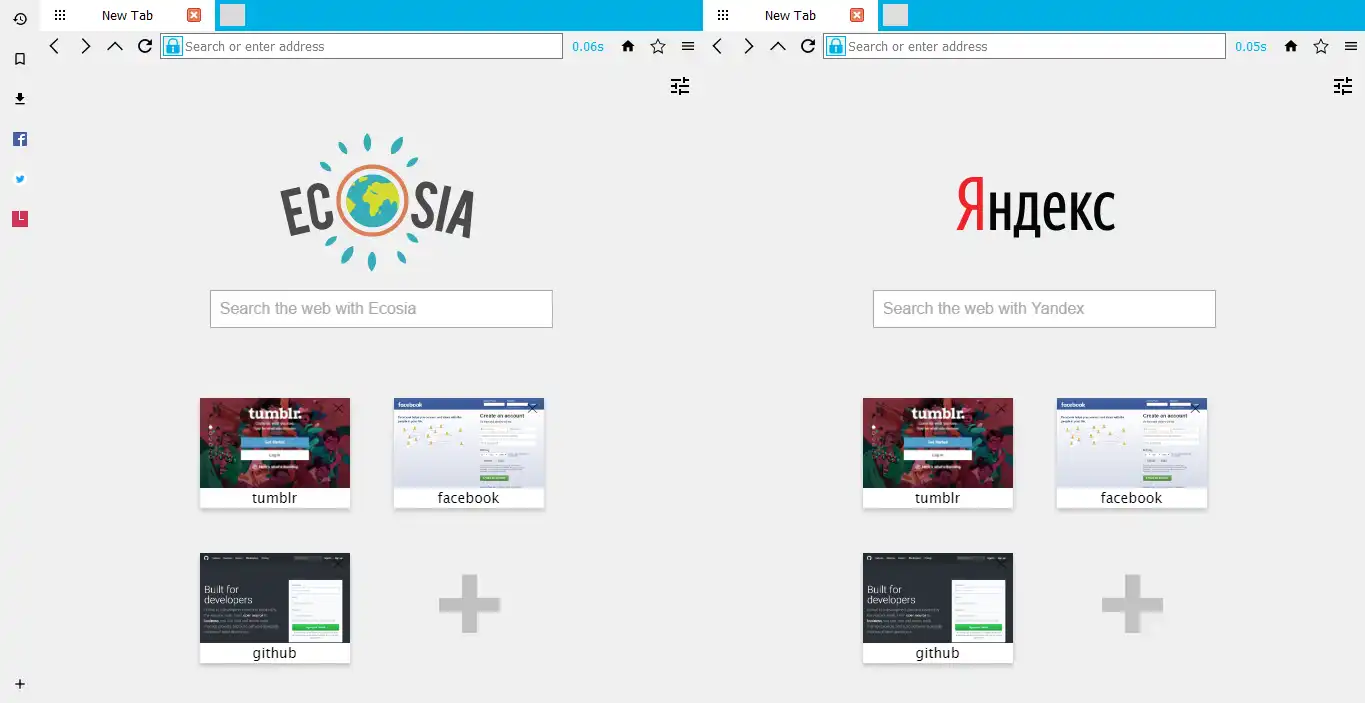The height and width of the screenshot is (703, 1365).
Task: Open the tumblr tile in the Yandex window
Action: coord(938,453)
